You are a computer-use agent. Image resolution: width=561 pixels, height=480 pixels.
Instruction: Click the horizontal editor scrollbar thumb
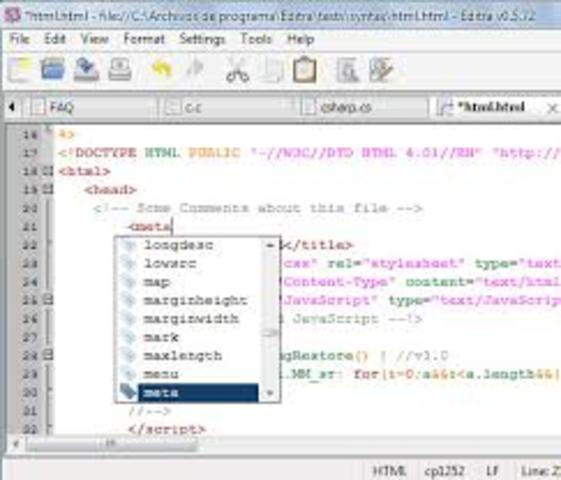(112, 444)
